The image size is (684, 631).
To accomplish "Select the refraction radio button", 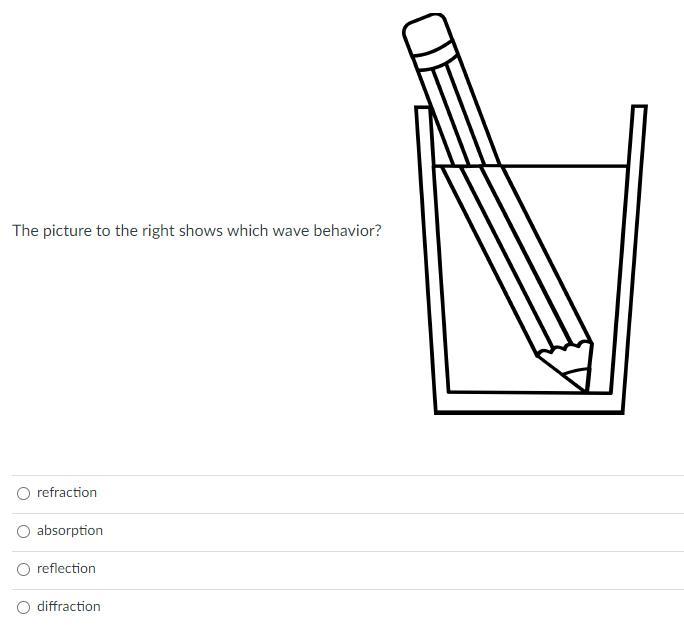I will click(x=23, y=493).
